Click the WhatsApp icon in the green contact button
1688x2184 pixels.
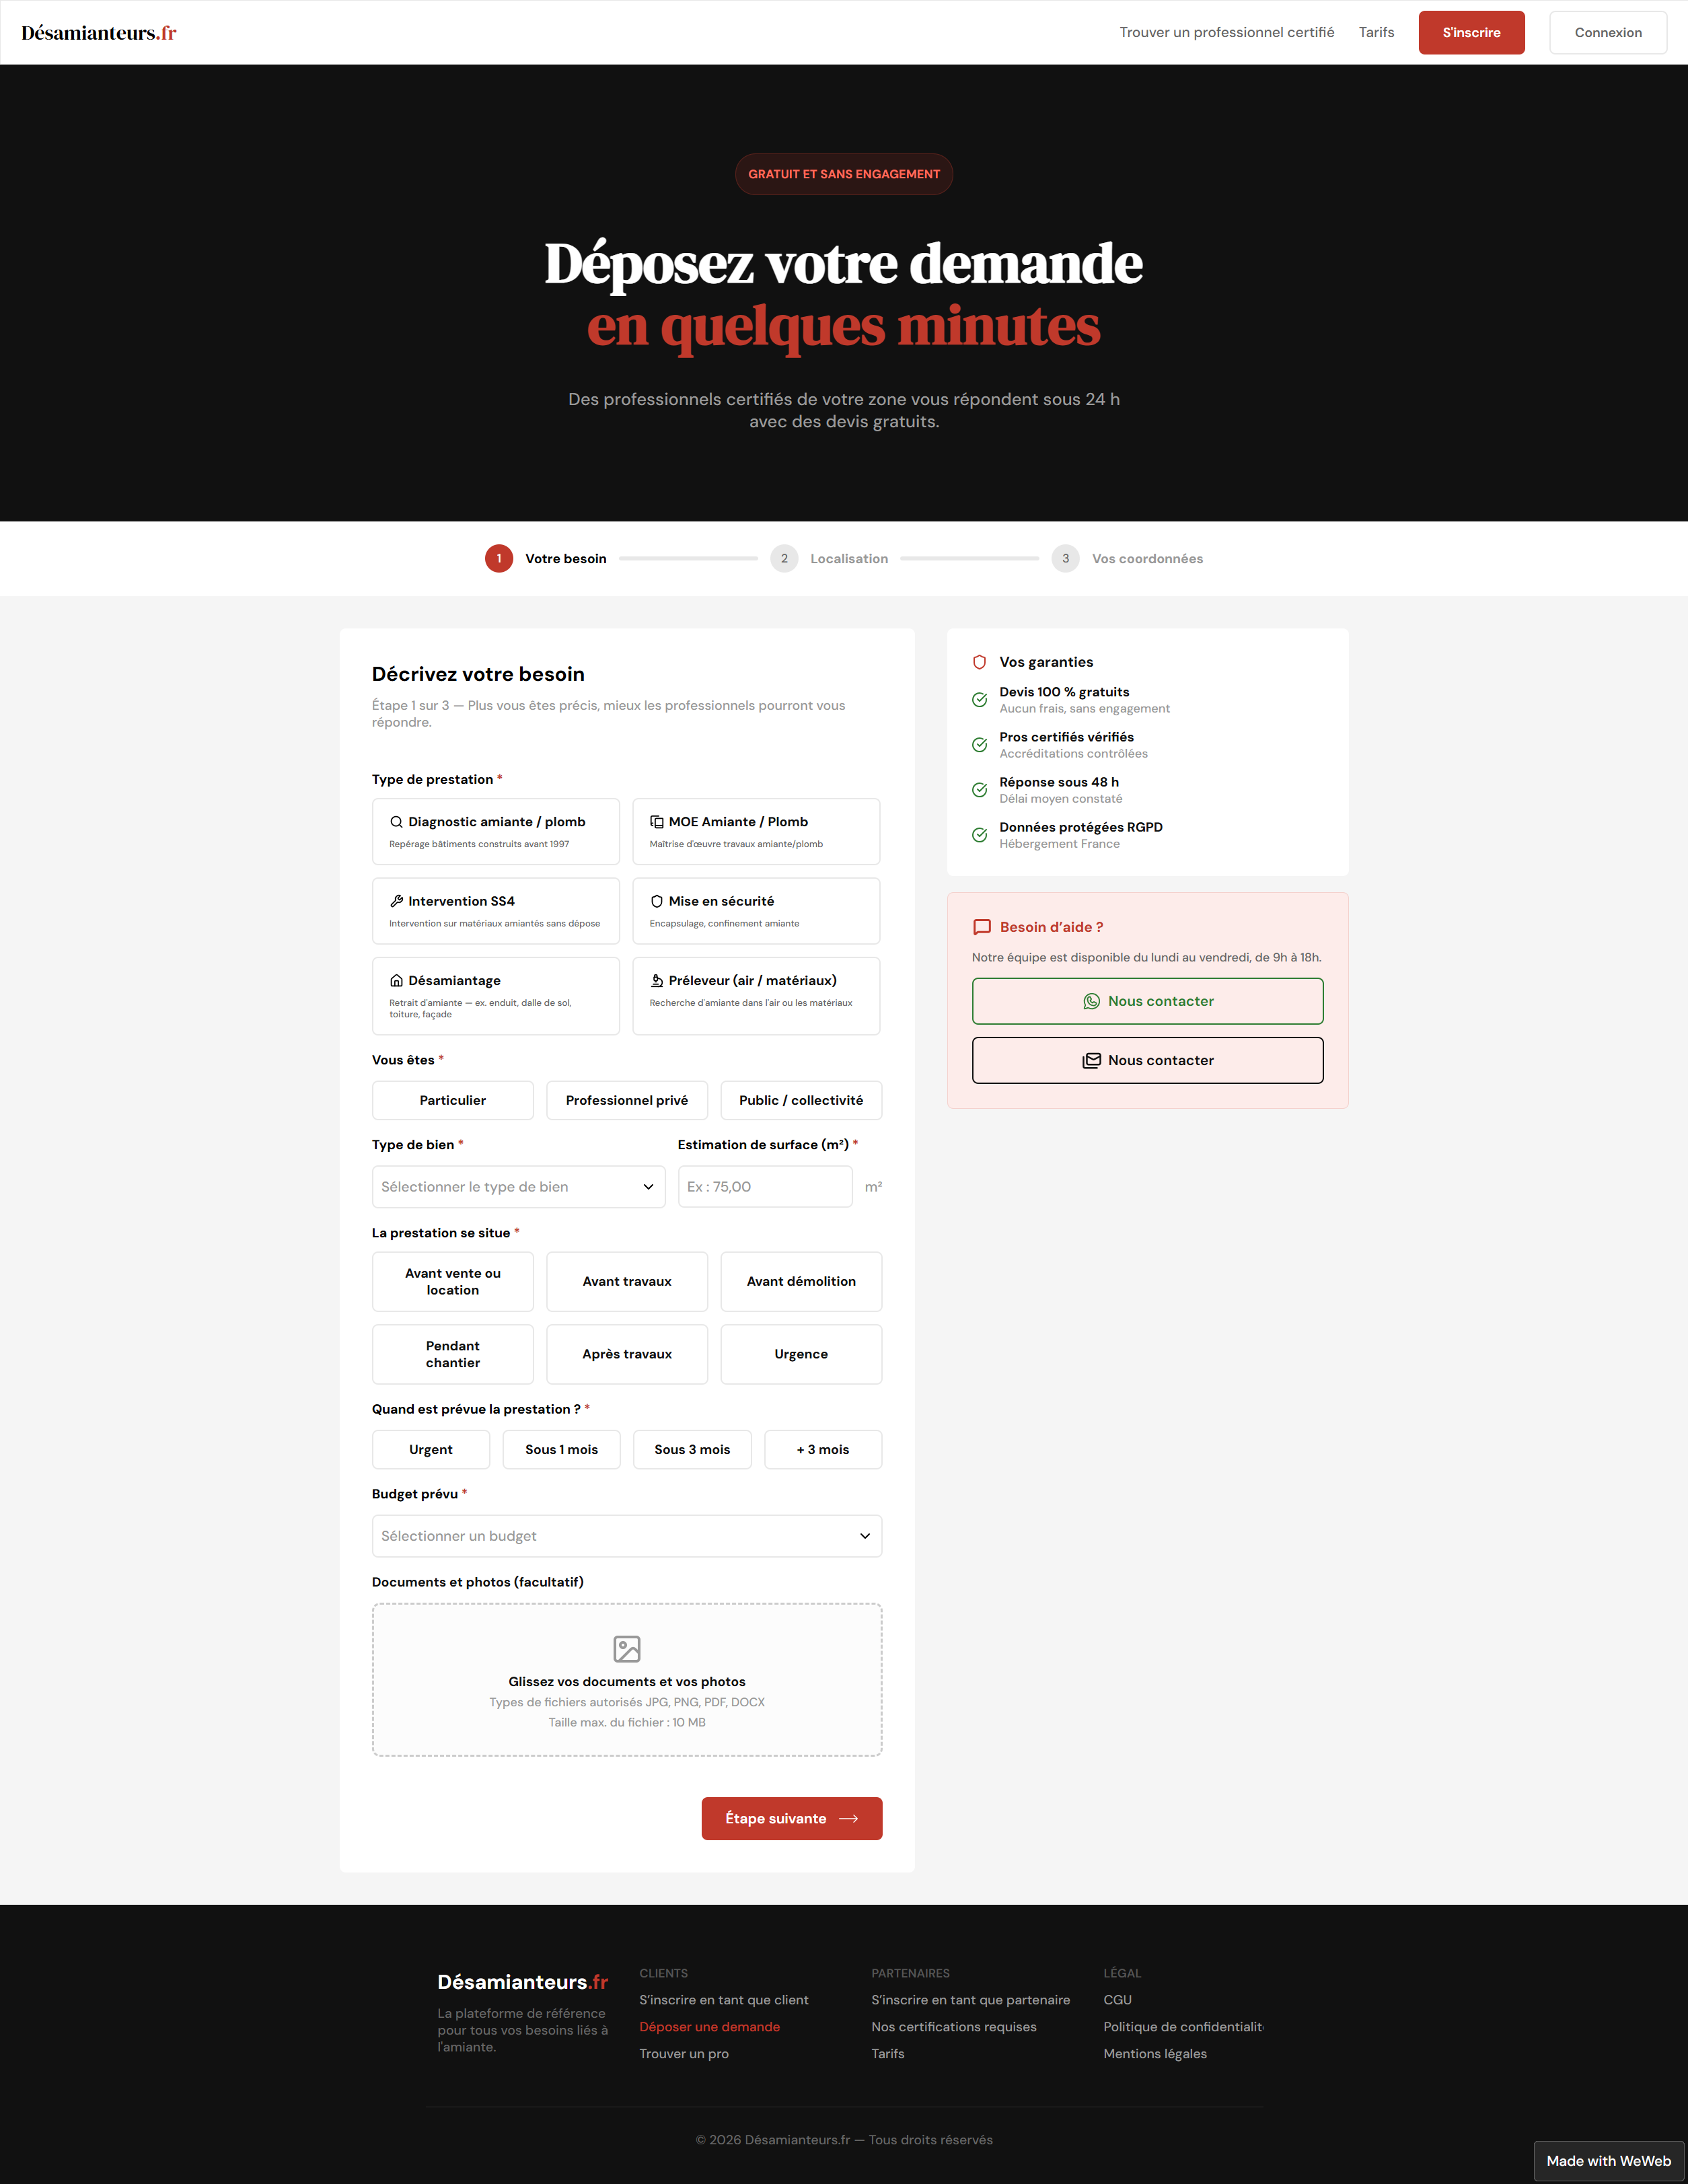point(1092,1001)
